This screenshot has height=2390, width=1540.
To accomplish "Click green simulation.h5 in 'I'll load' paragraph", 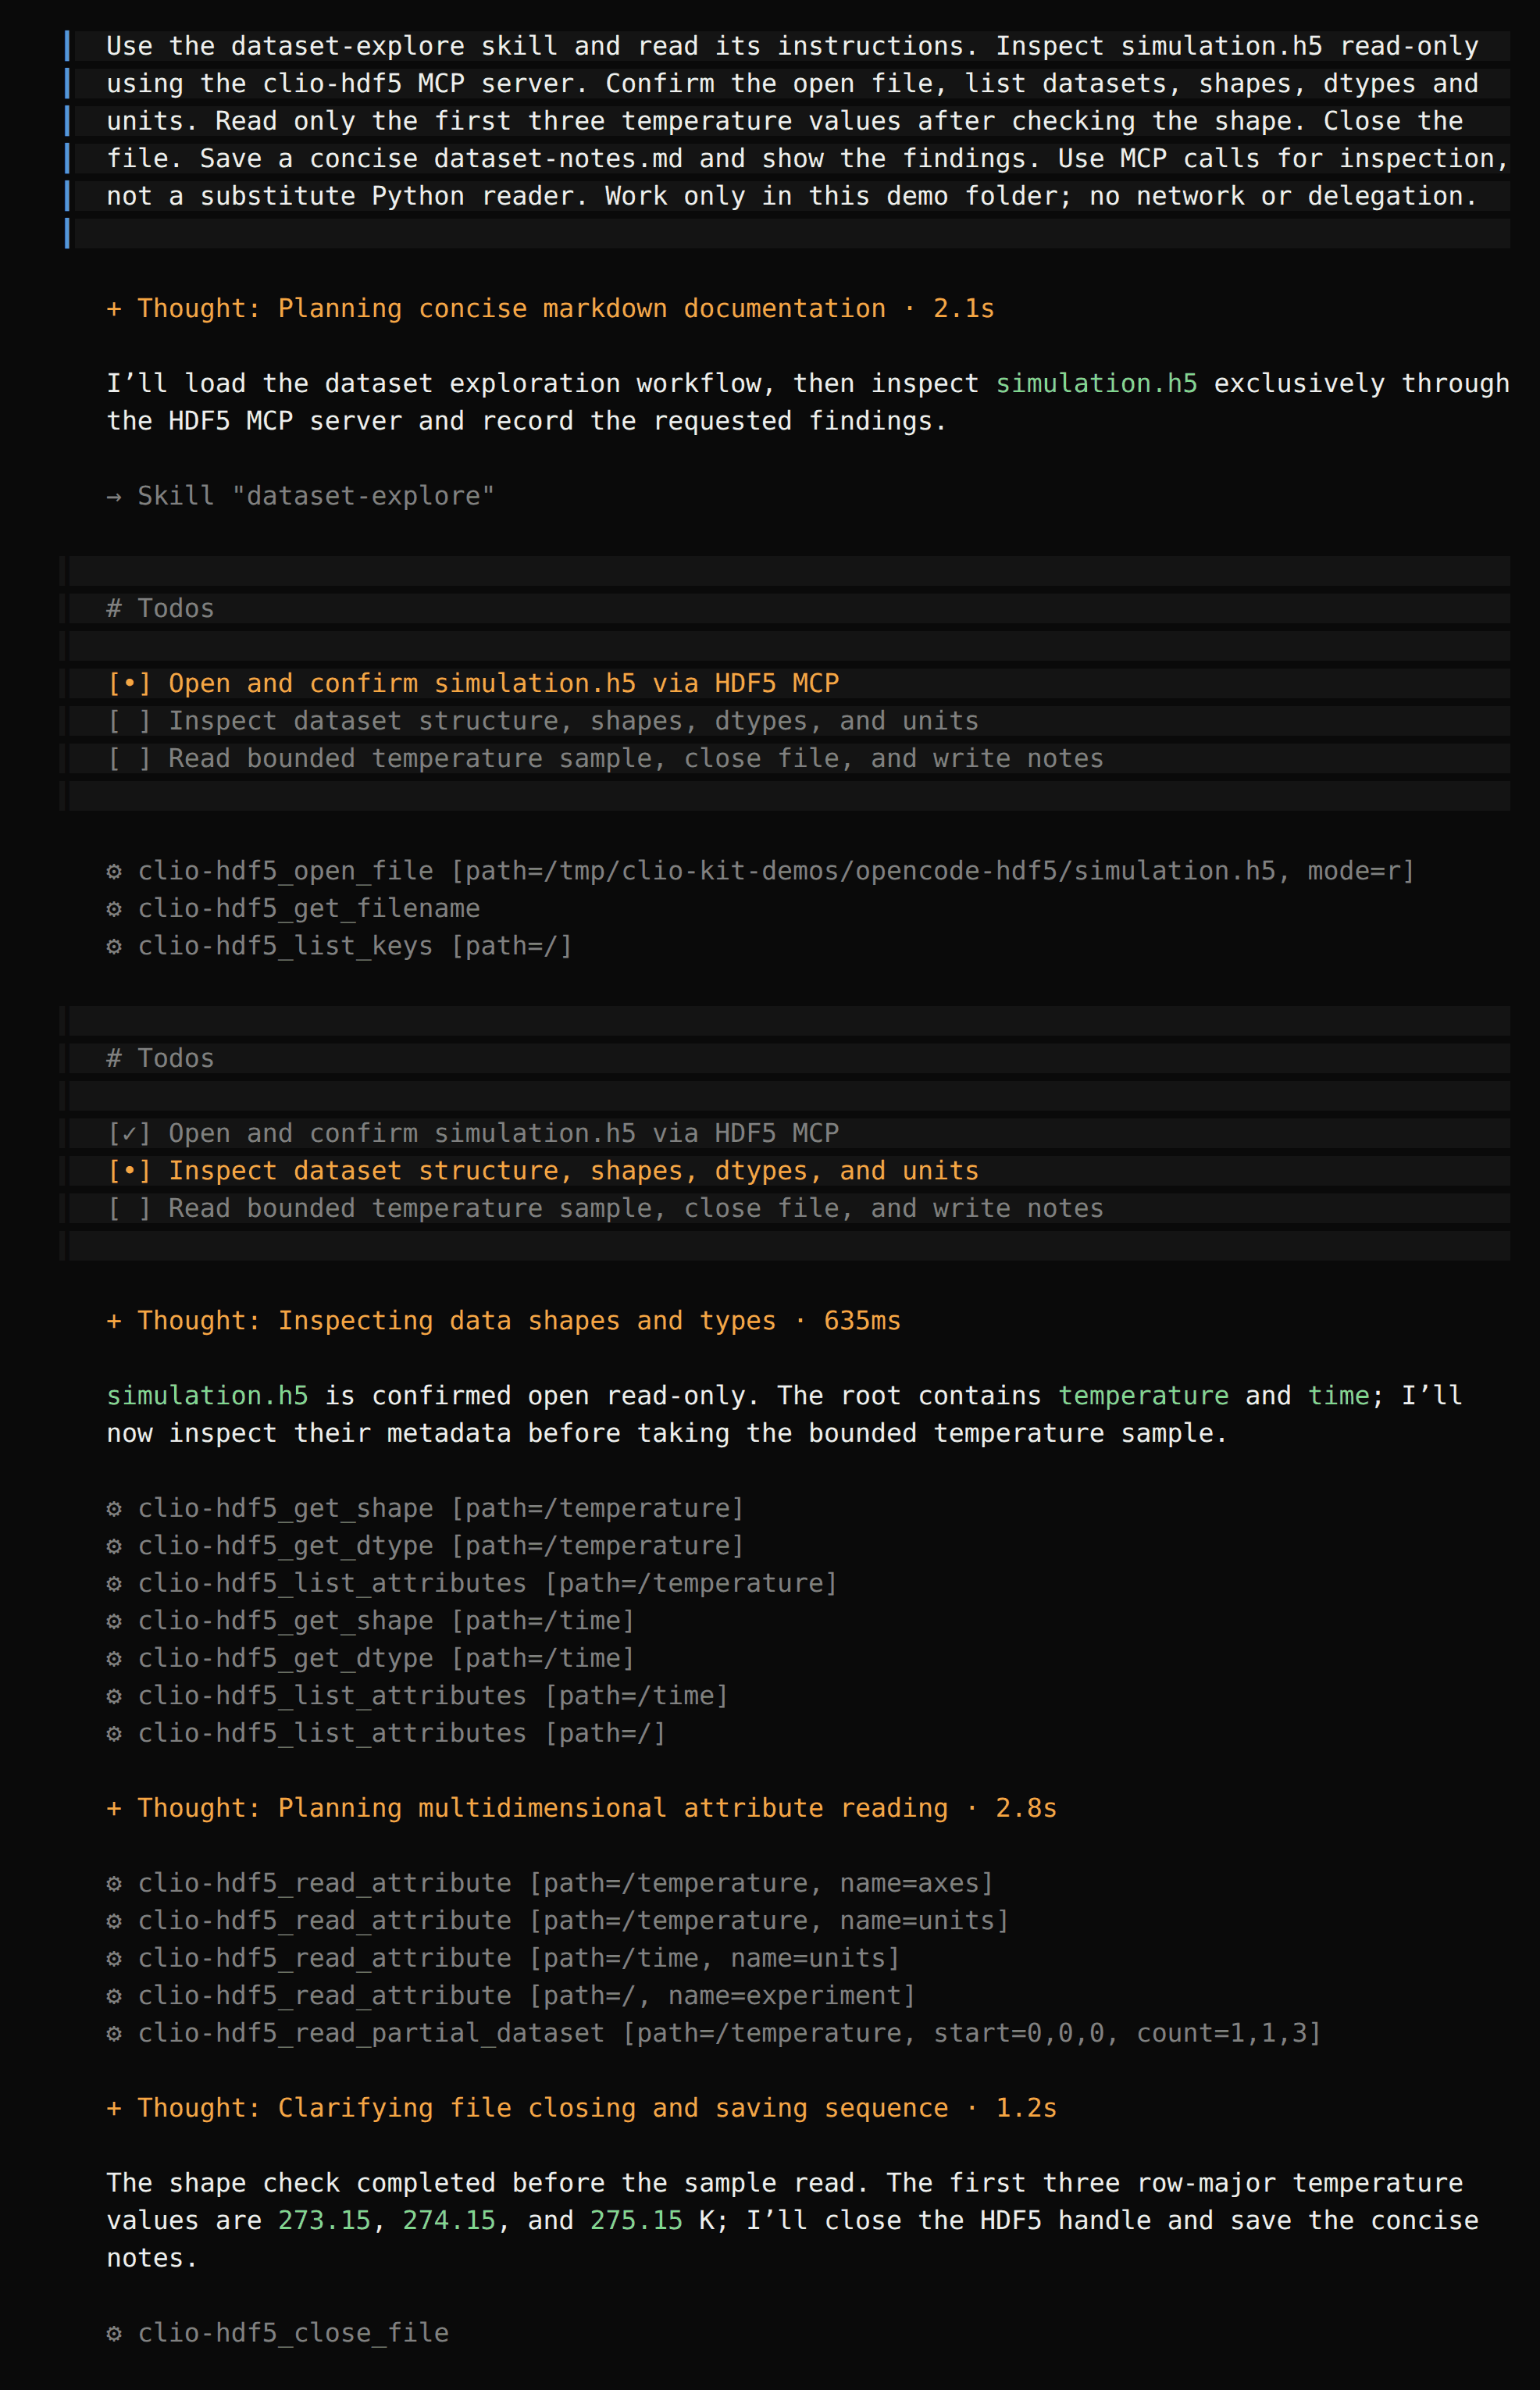I will [1096, 384].
